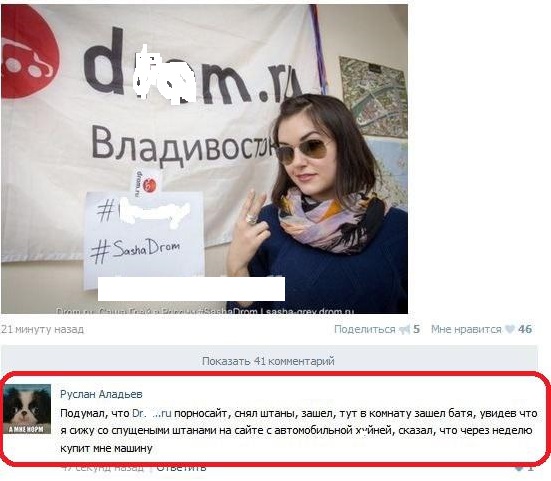This screenshot has width=551, height=481.
Task: Open the profile link "Руслан Аладьев"
Action: point(101,394)
